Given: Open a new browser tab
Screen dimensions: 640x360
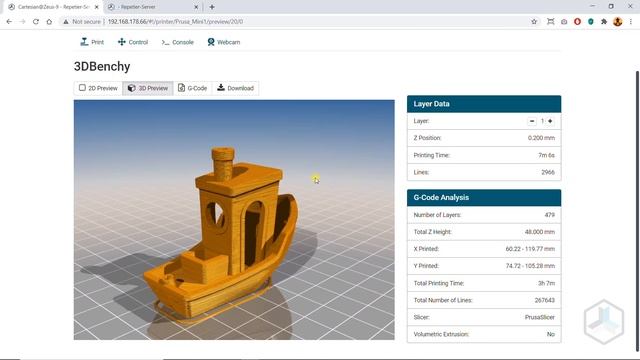Looking at the screenshot, I should coord(212,7).
